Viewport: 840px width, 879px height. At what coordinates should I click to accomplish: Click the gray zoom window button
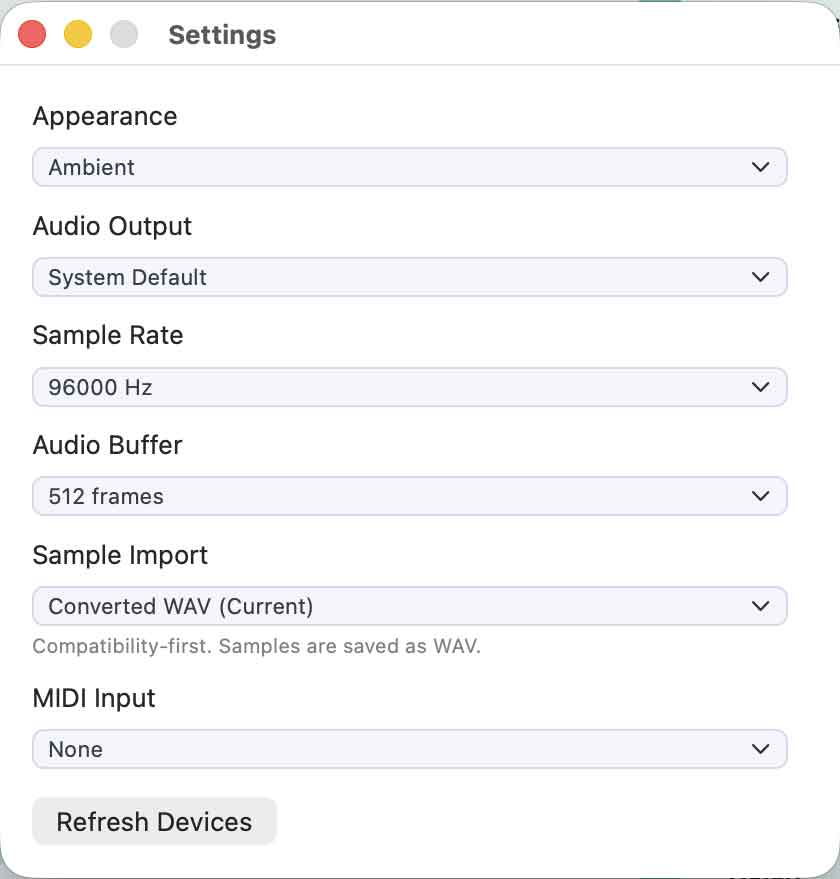click(x=124, y=35)
